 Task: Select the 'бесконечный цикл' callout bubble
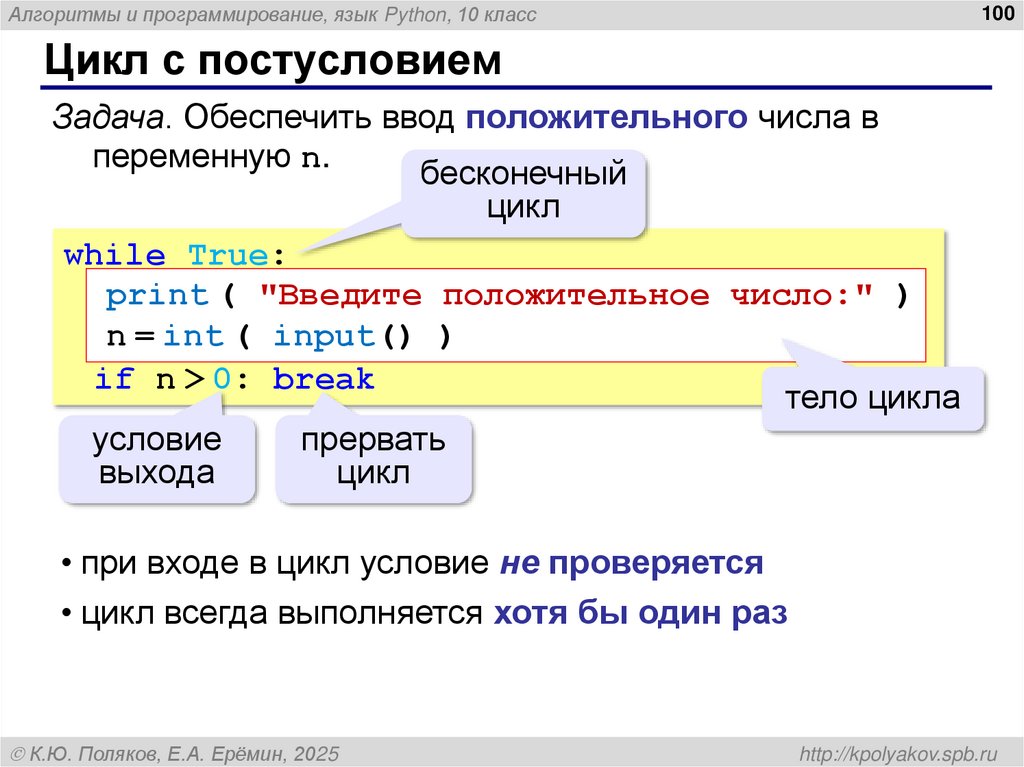click(x=523, y=190)
